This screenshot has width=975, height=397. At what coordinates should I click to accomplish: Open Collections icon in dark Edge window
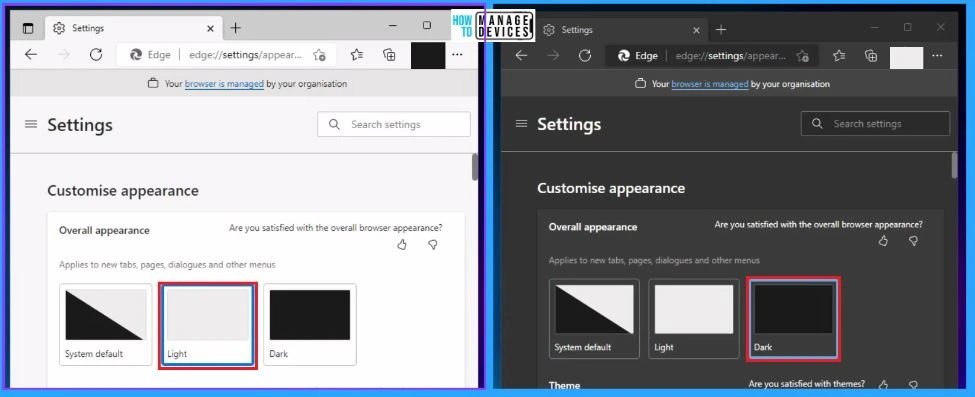[x=871, y=56]
